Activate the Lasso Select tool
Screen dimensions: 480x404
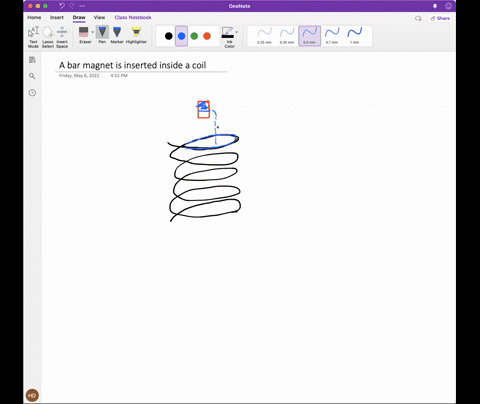click(x=48, y=37)
